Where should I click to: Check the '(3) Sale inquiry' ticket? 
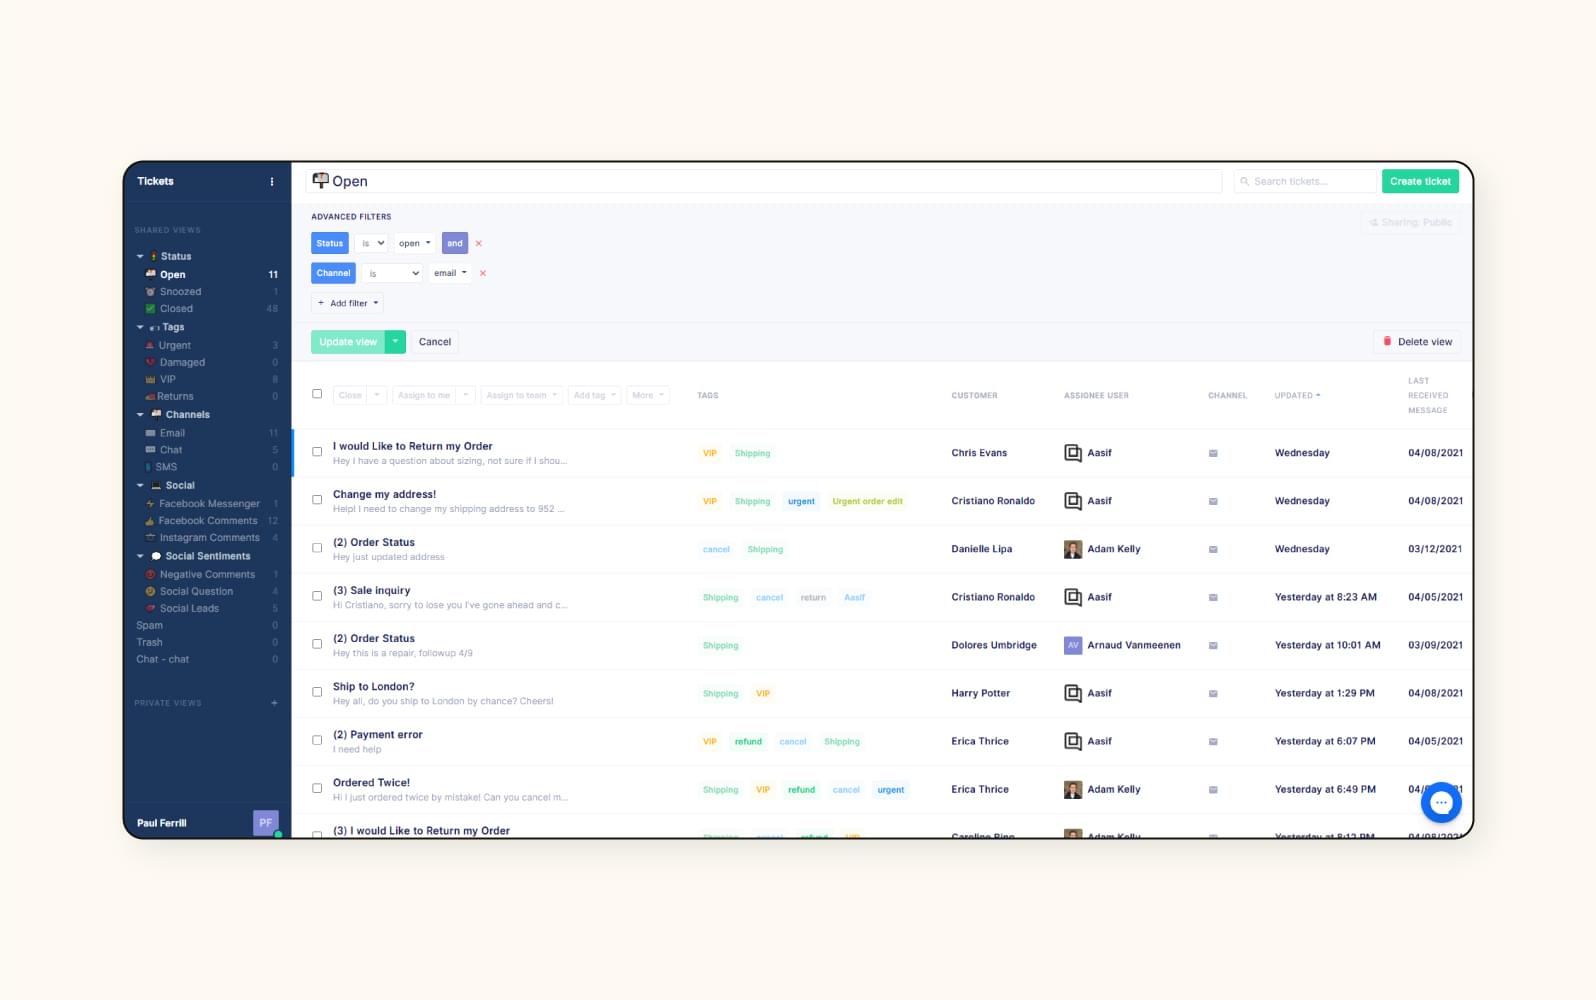[317, 596]
